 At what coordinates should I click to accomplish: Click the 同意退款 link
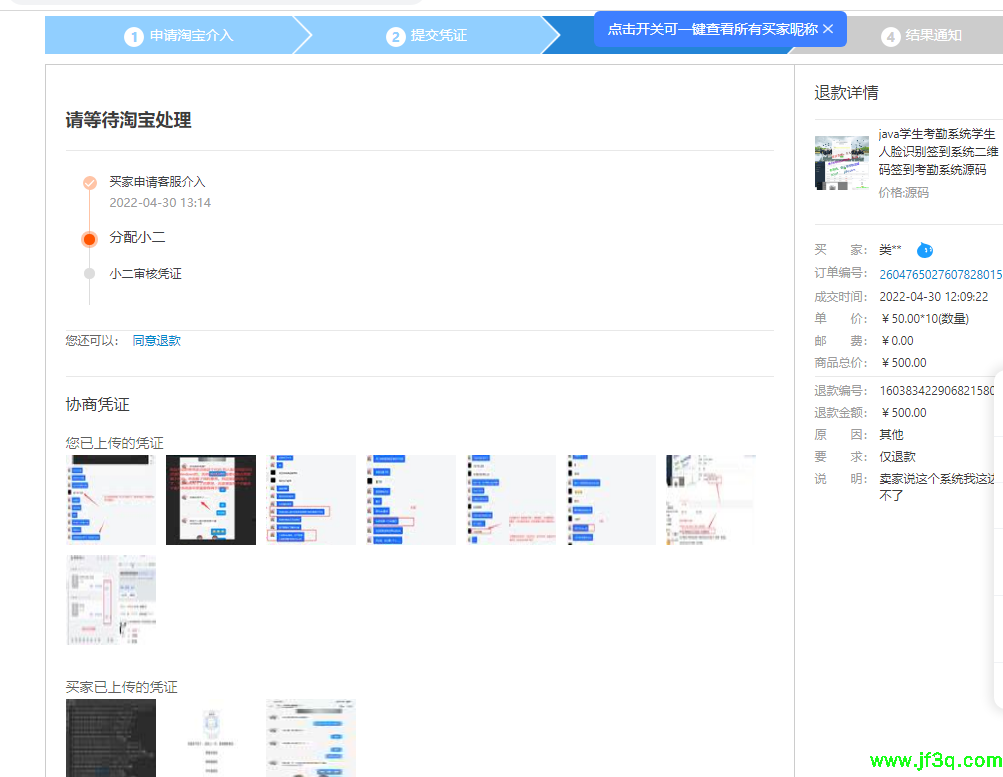click(157, 341)
